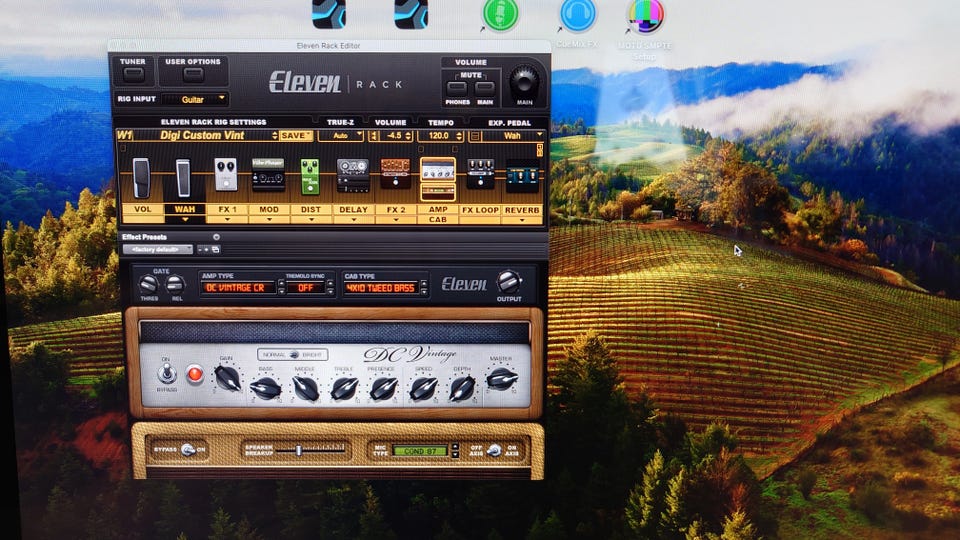Flip the amp ON/BYPASS toggle switch
Screen dimensions: 960x540
(167, 372)
